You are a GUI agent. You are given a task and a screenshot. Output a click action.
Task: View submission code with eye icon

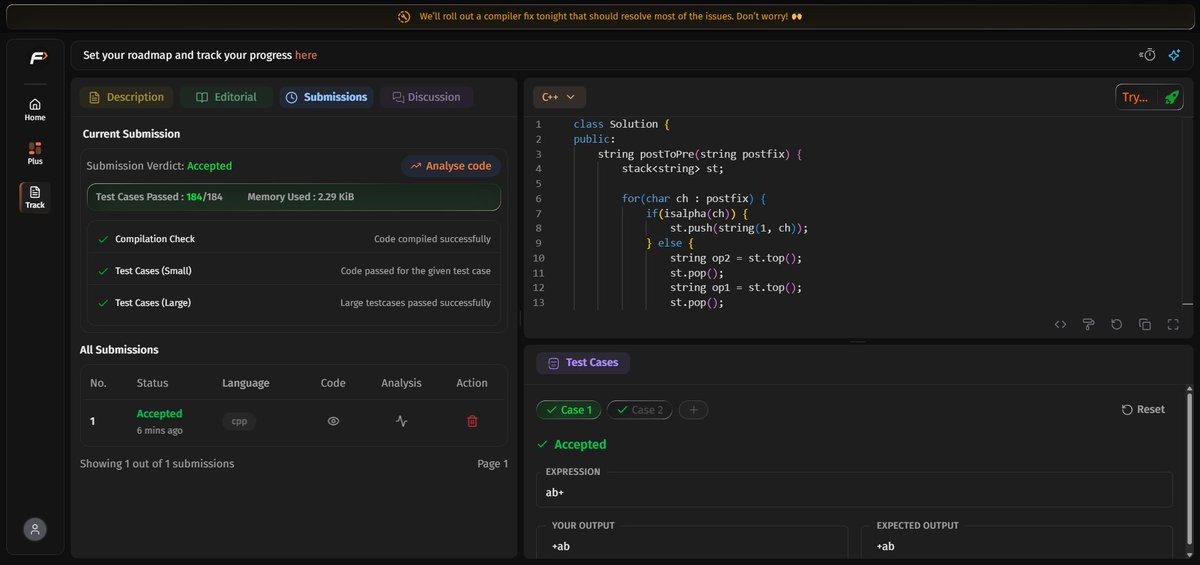pyautogui.click(x=334, y=421)
